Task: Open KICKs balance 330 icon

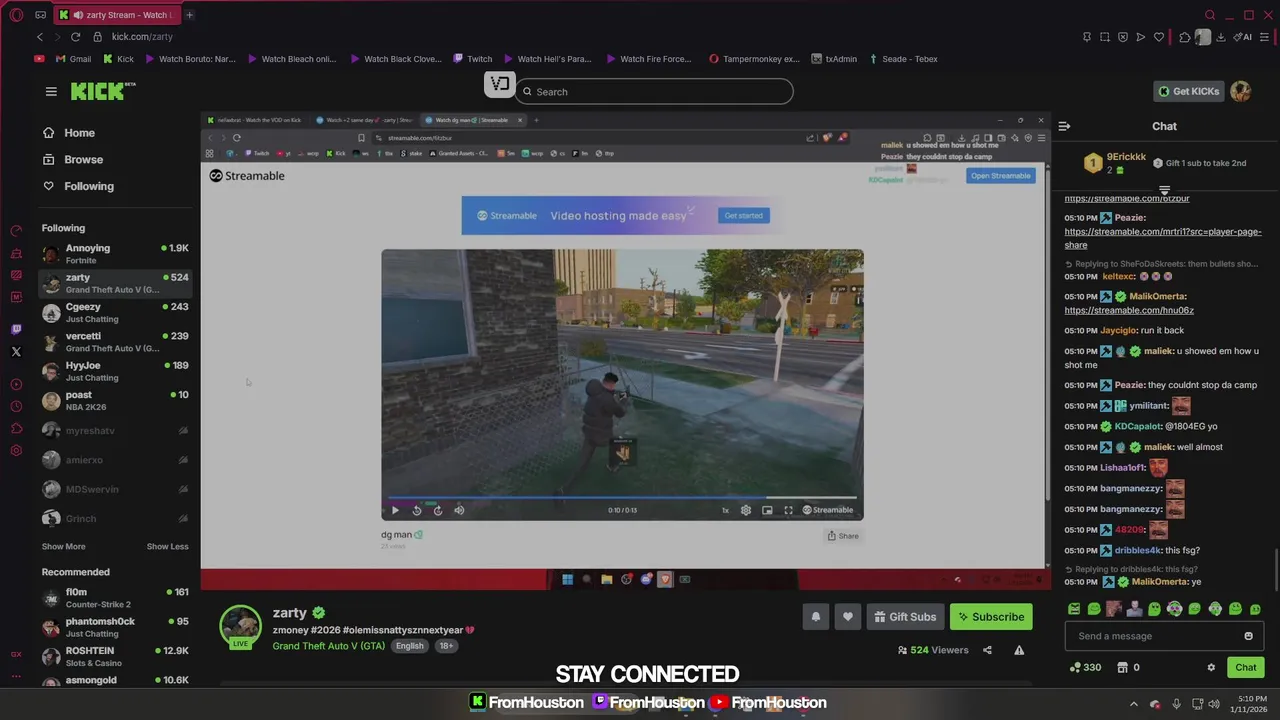Action: (1085, 668)
